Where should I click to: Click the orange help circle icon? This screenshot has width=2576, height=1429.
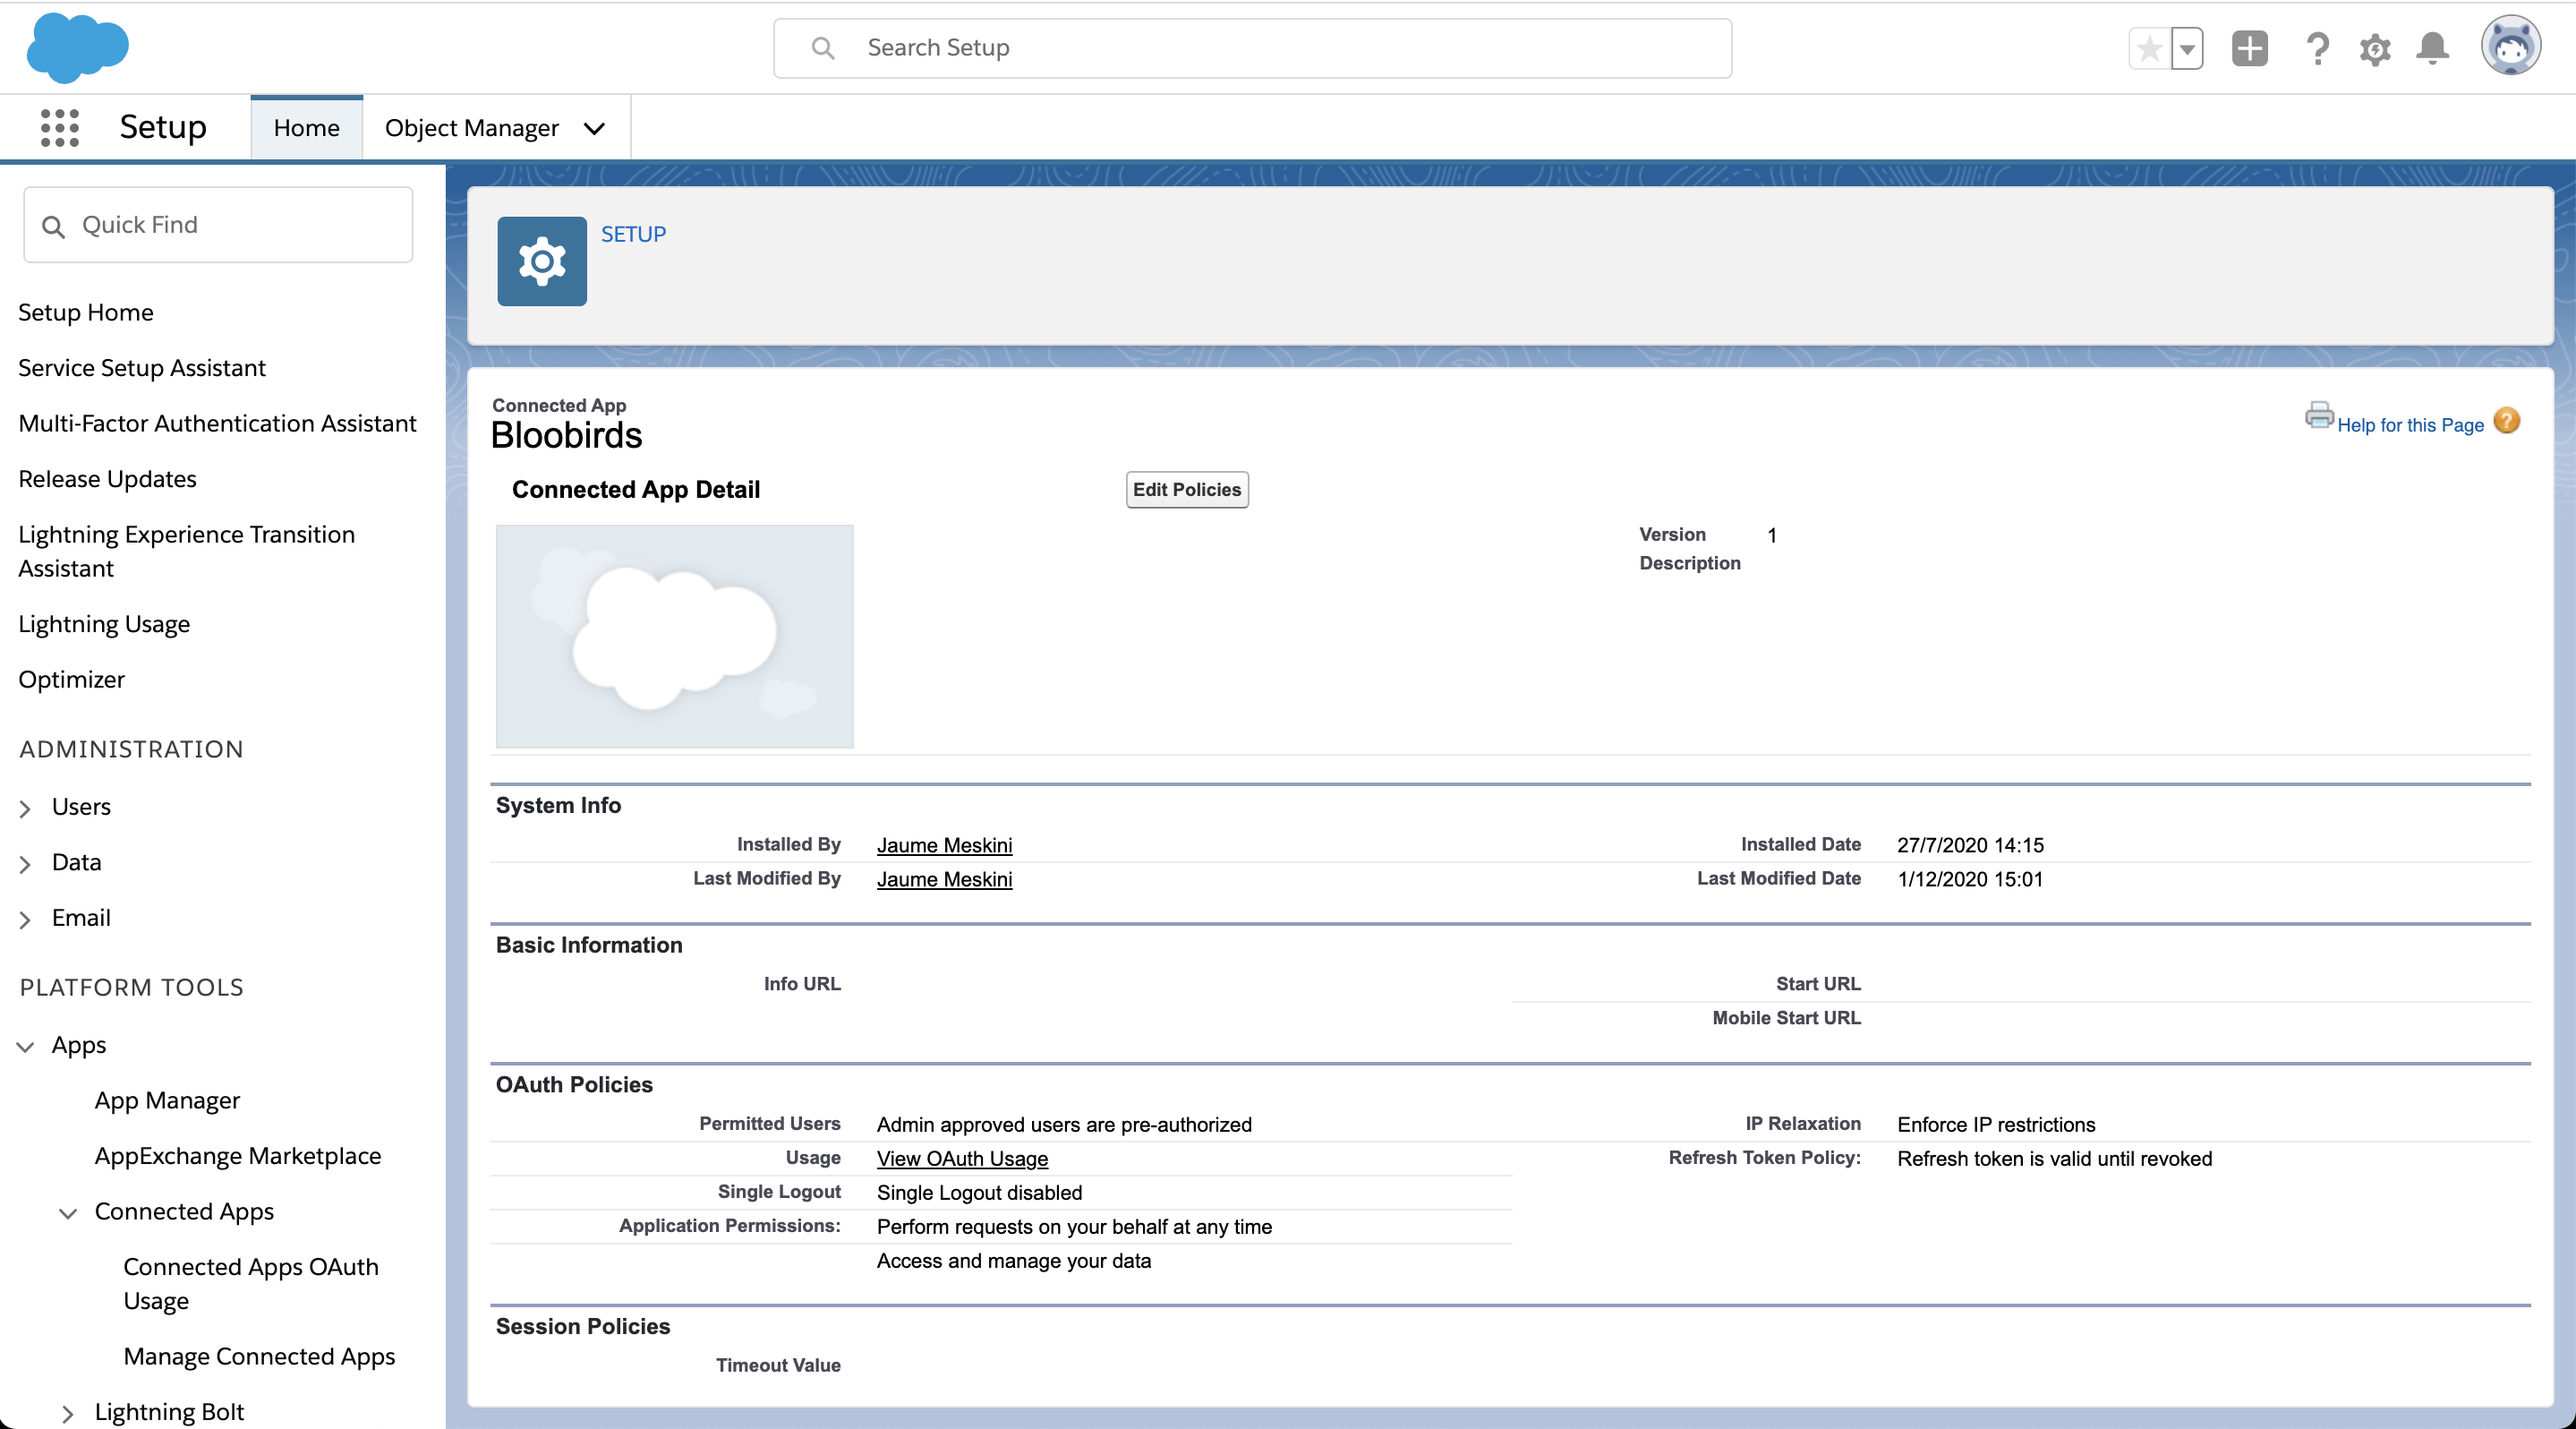pos(2507,421)
